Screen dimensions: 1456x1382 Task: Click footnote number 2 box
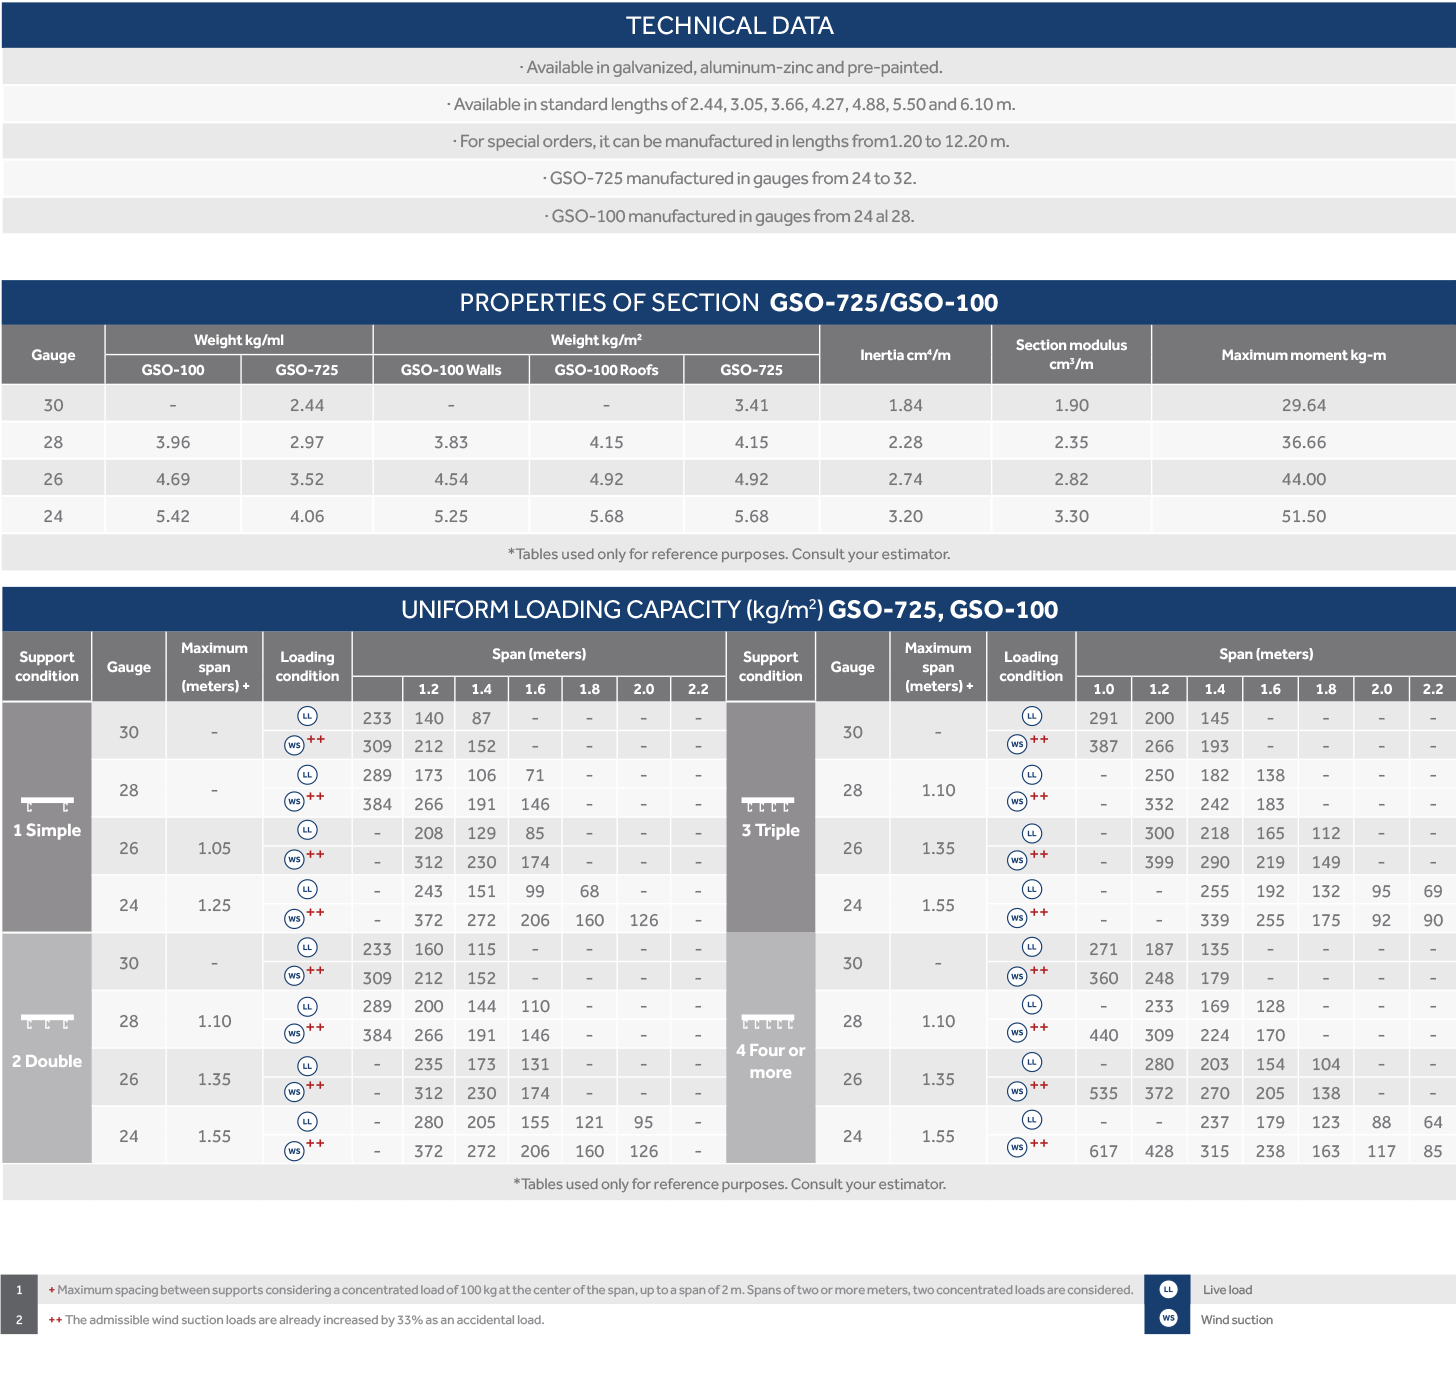[19, 1319]
